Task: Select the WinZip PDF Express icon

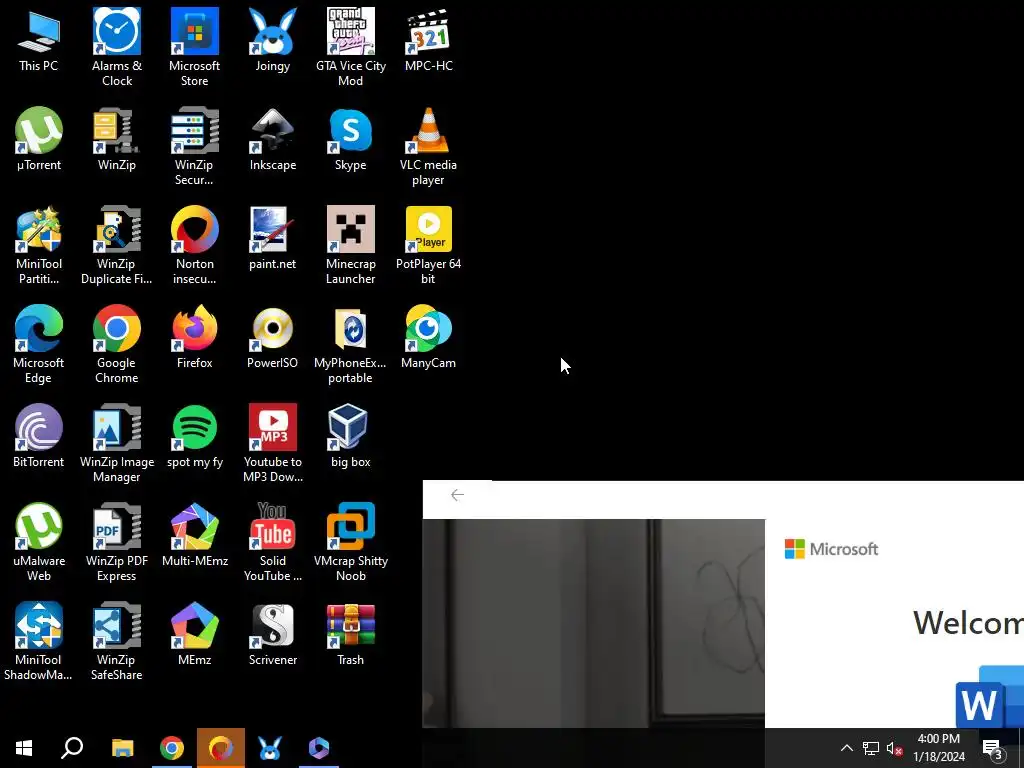Action: 116,542
